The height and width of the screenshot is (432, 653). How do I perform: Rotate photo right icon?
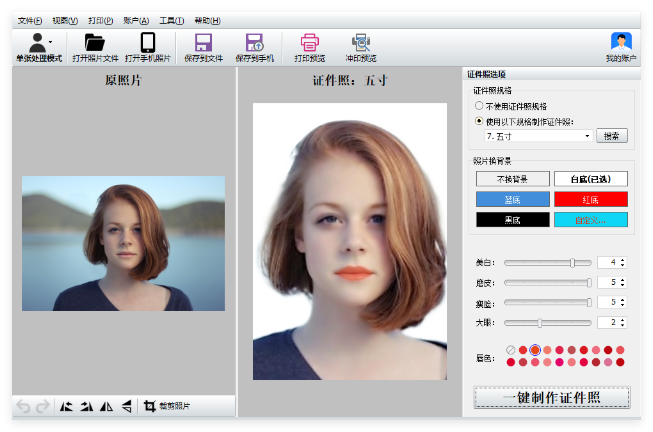(x=87, y=406)
